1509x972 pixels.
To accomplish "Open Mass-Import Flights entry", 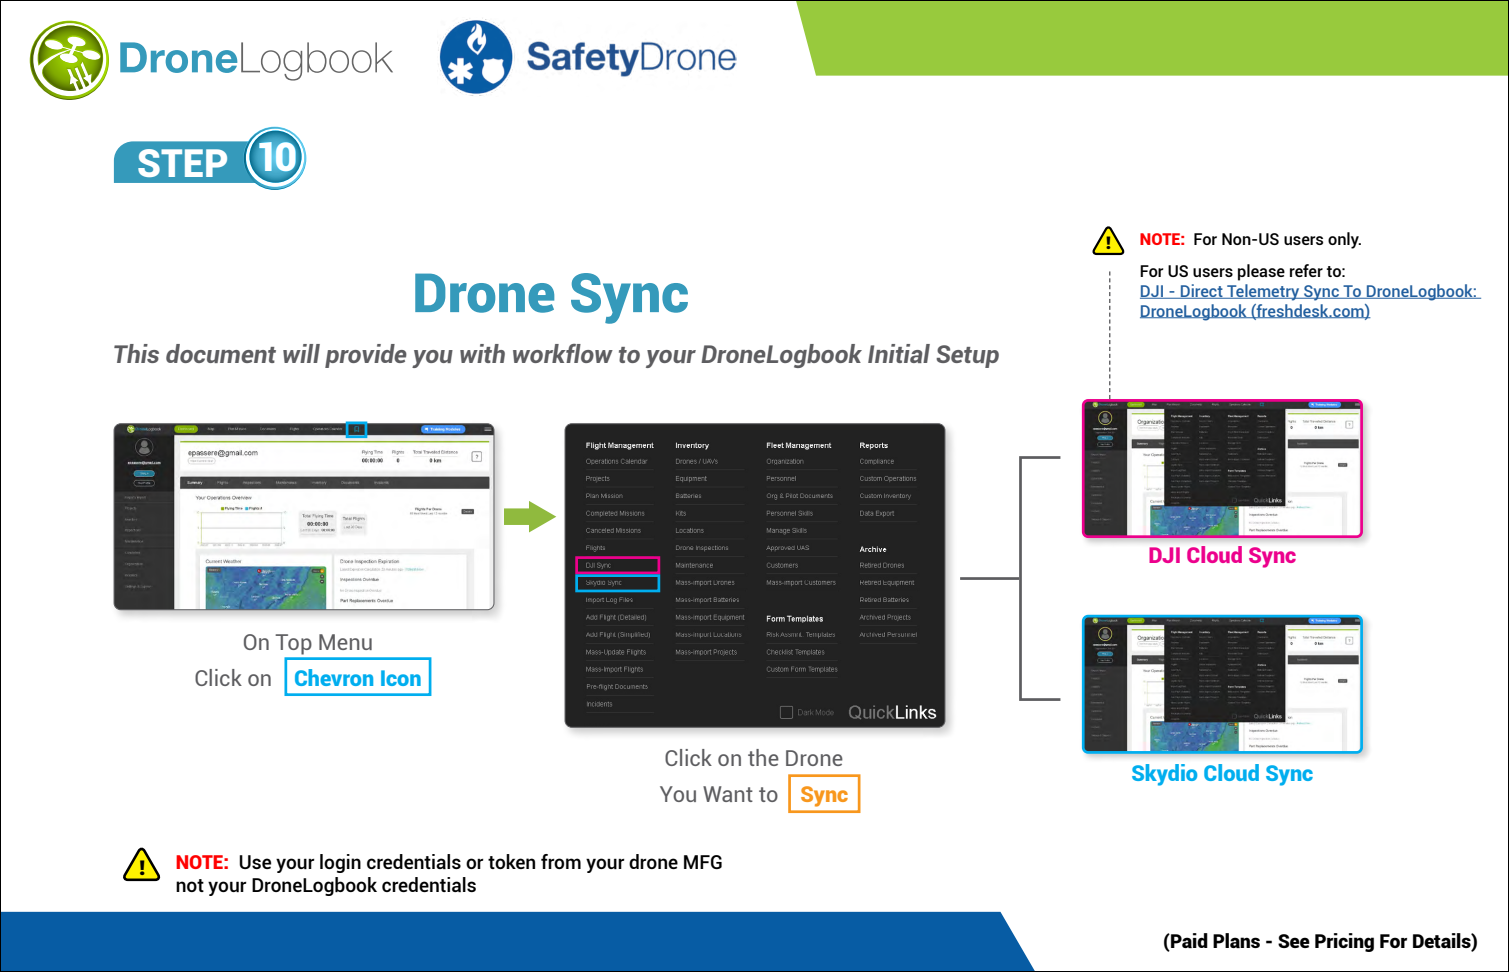I will pyautogui.click(x=614, y=669).
